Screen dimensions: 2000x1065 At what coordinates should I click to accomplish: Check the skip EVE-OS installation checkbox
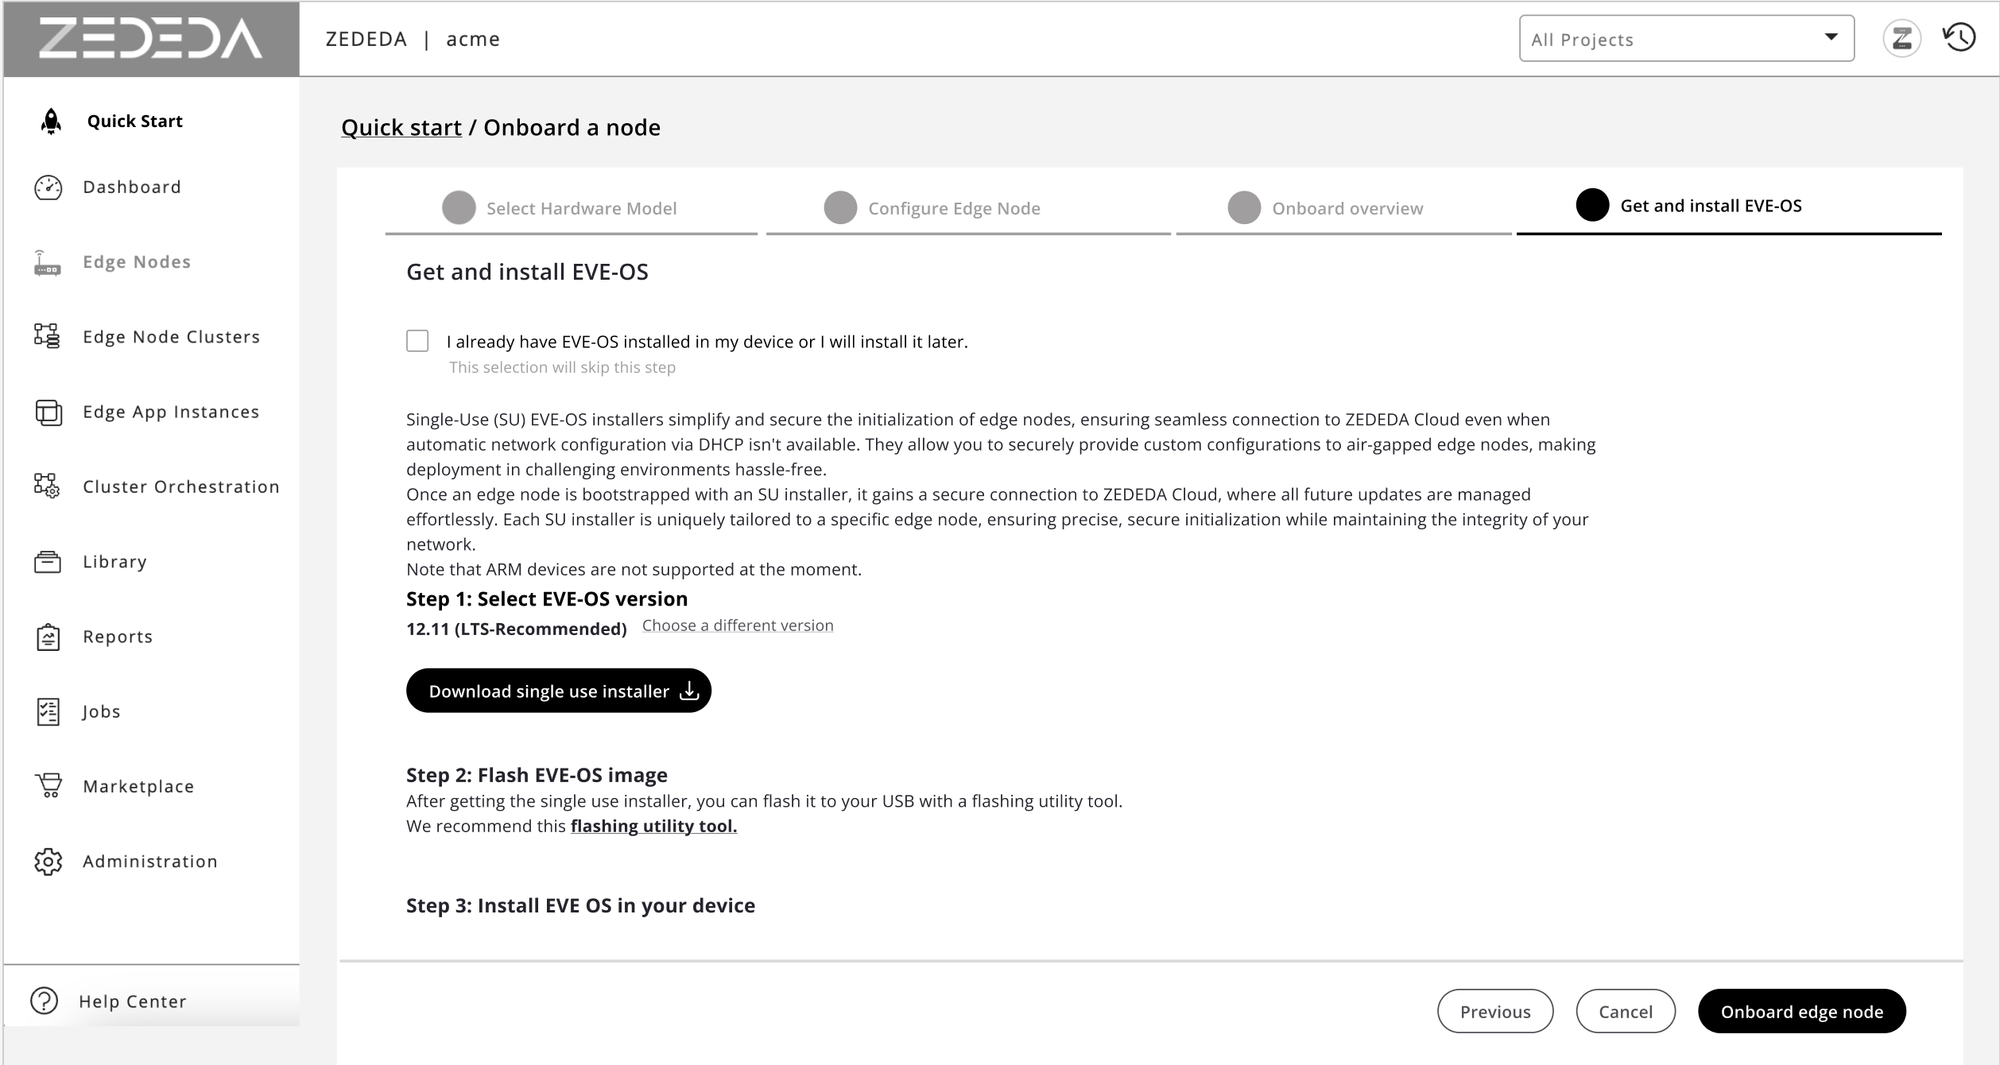point(417,340)
